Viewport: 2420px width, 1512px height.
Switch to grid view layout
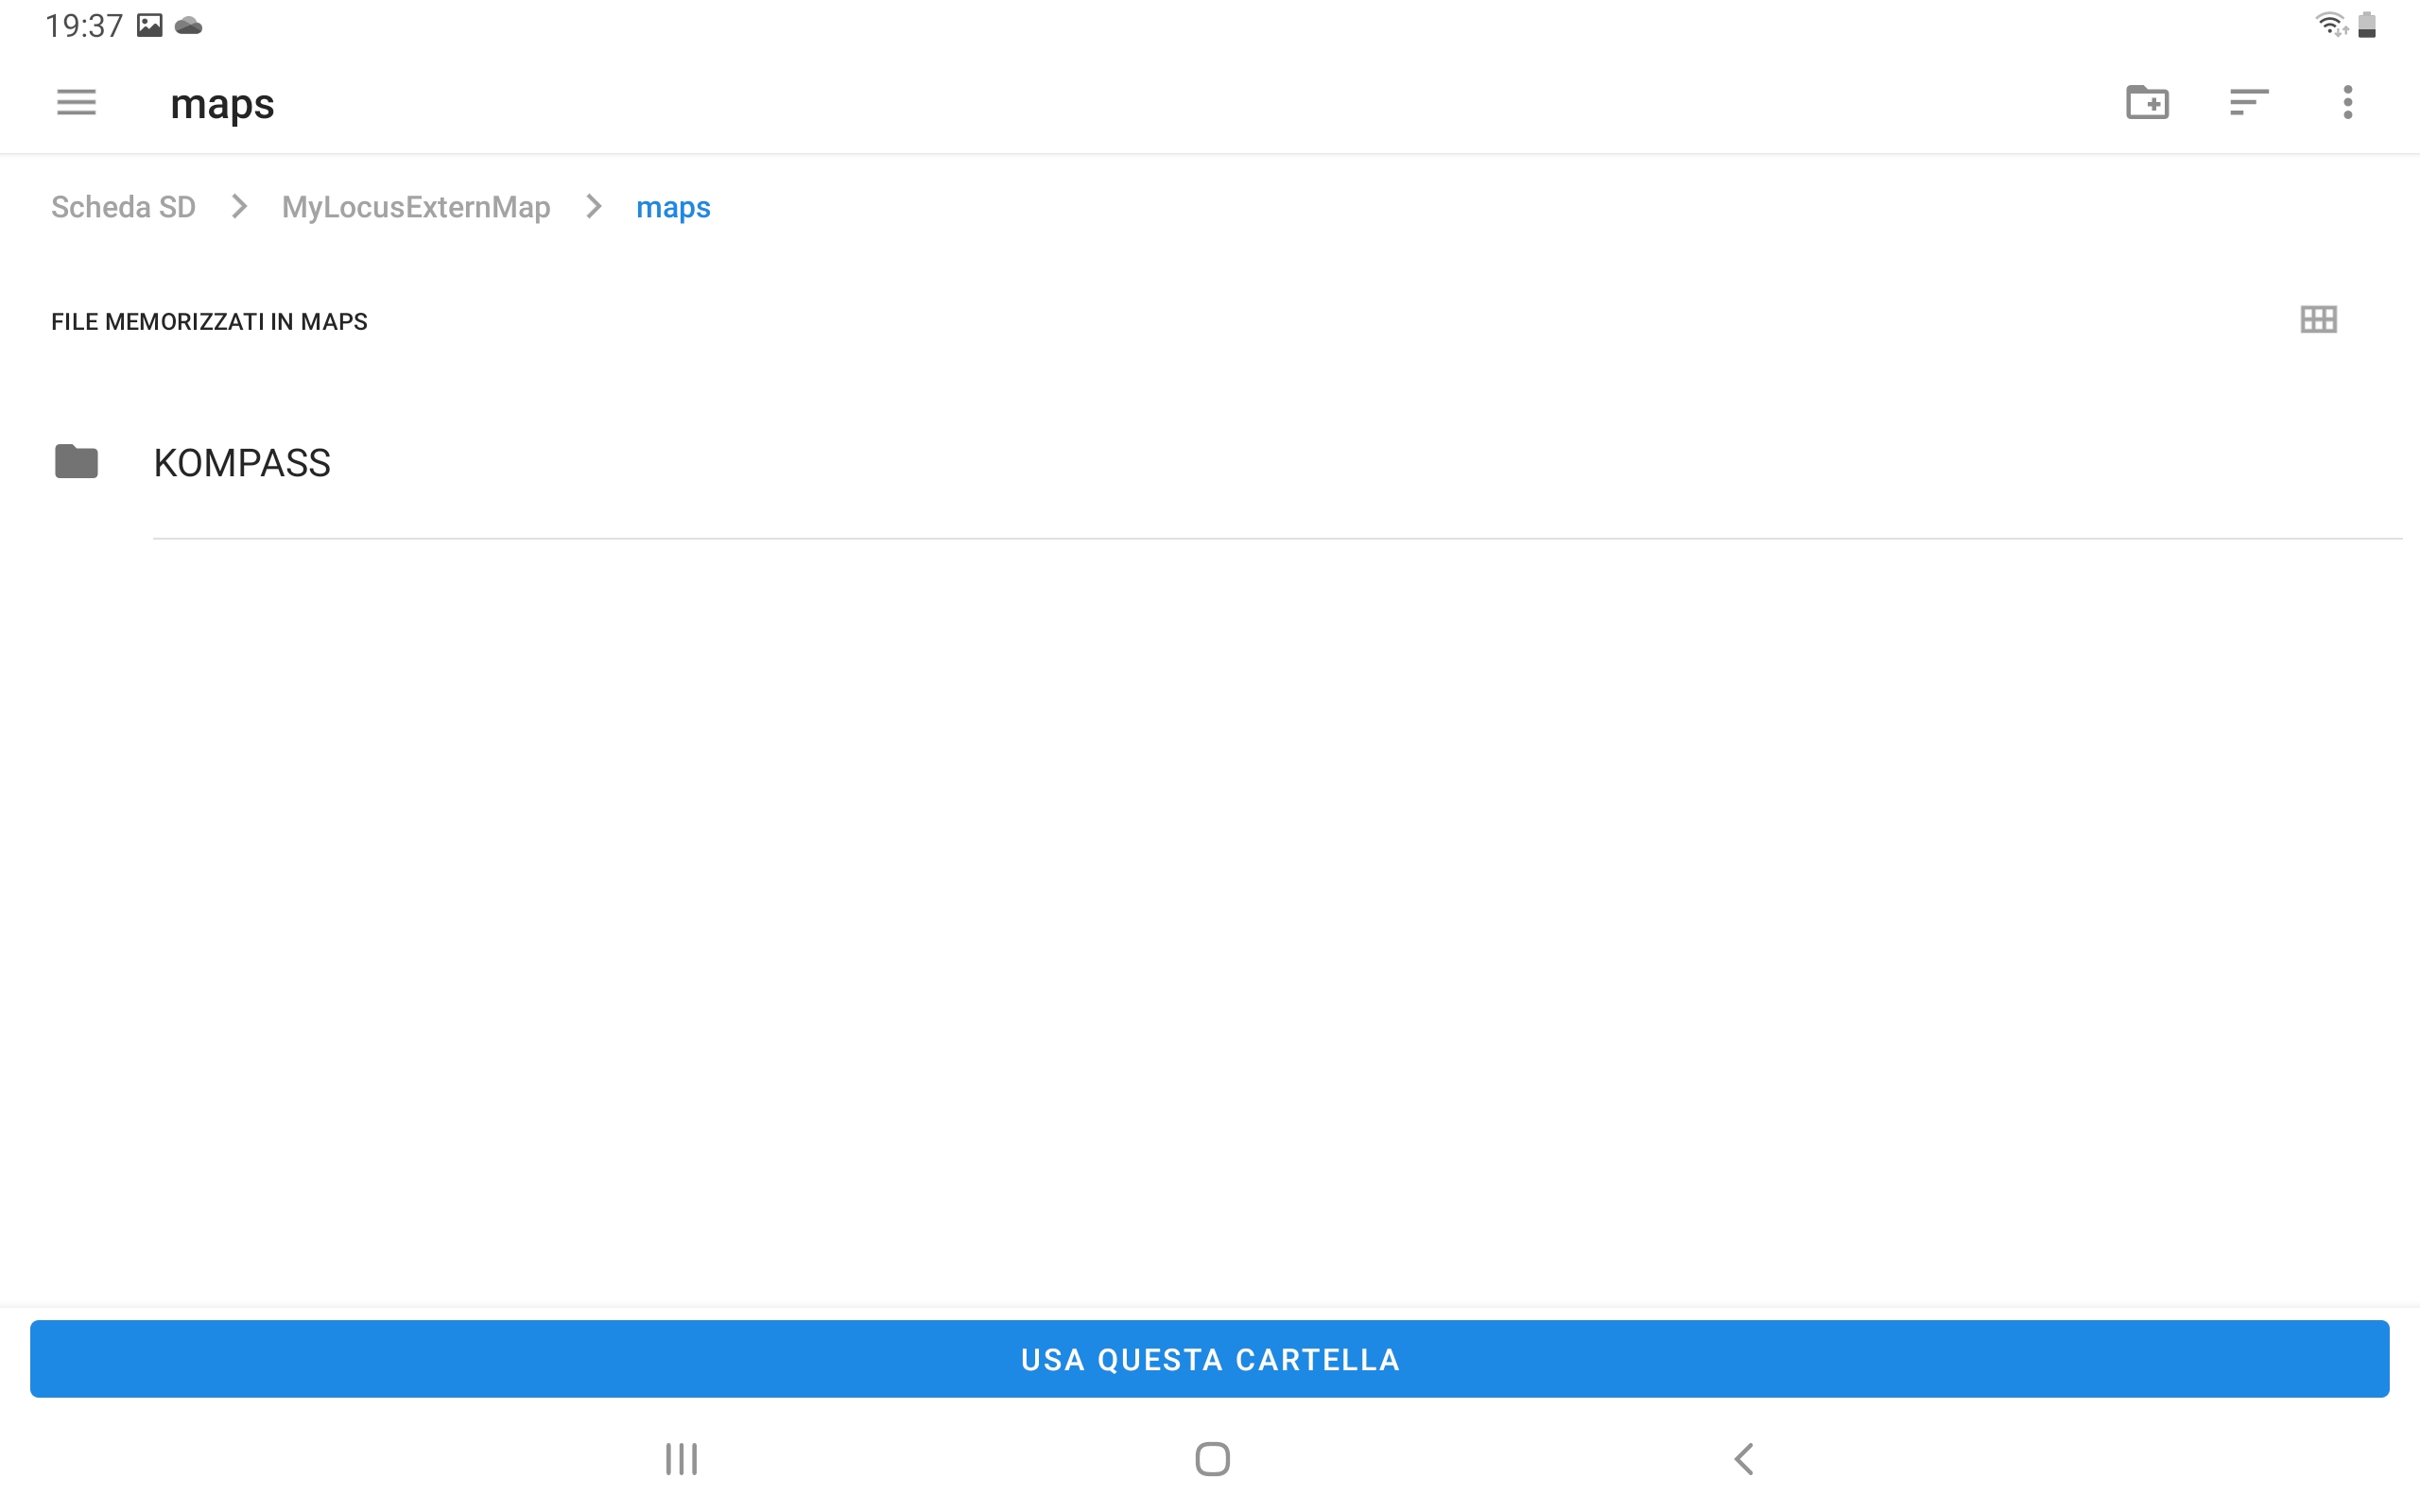2318,320
